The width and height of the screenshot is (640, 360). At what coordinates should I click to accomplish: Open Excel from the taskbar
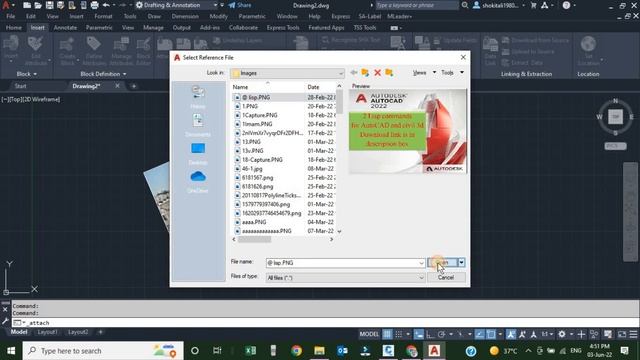(250, 351)
